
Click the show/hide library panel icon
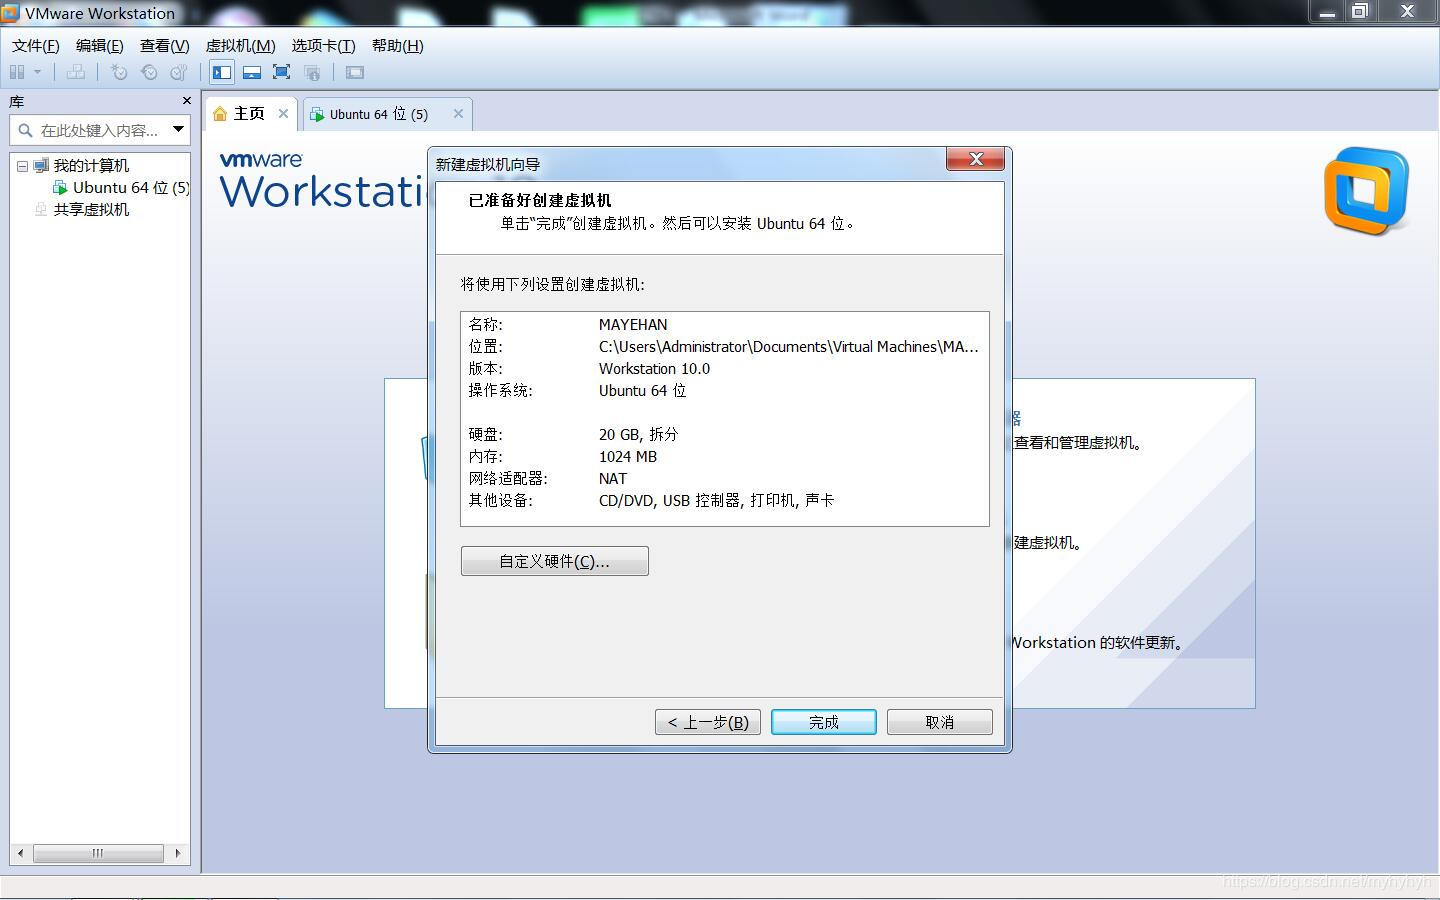(221, 71)
